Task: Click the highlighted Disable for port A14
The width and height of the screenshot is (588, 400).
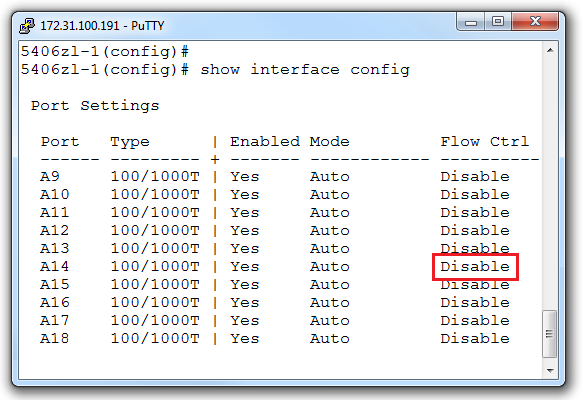Action: (x=475, y=267)
